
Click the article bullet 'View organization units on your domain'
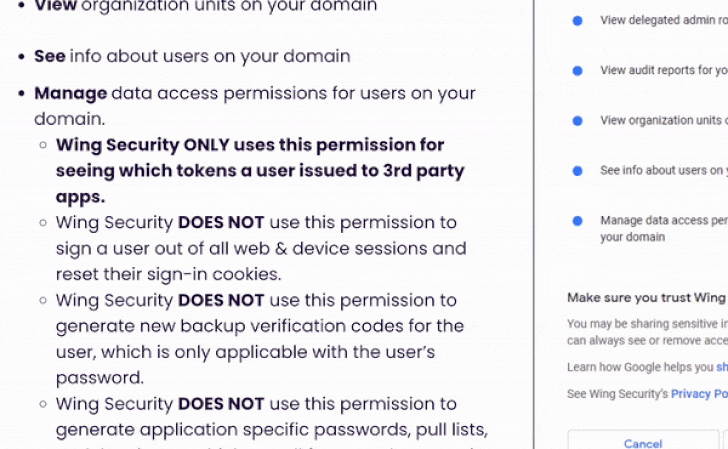click(x=205, y=6)
